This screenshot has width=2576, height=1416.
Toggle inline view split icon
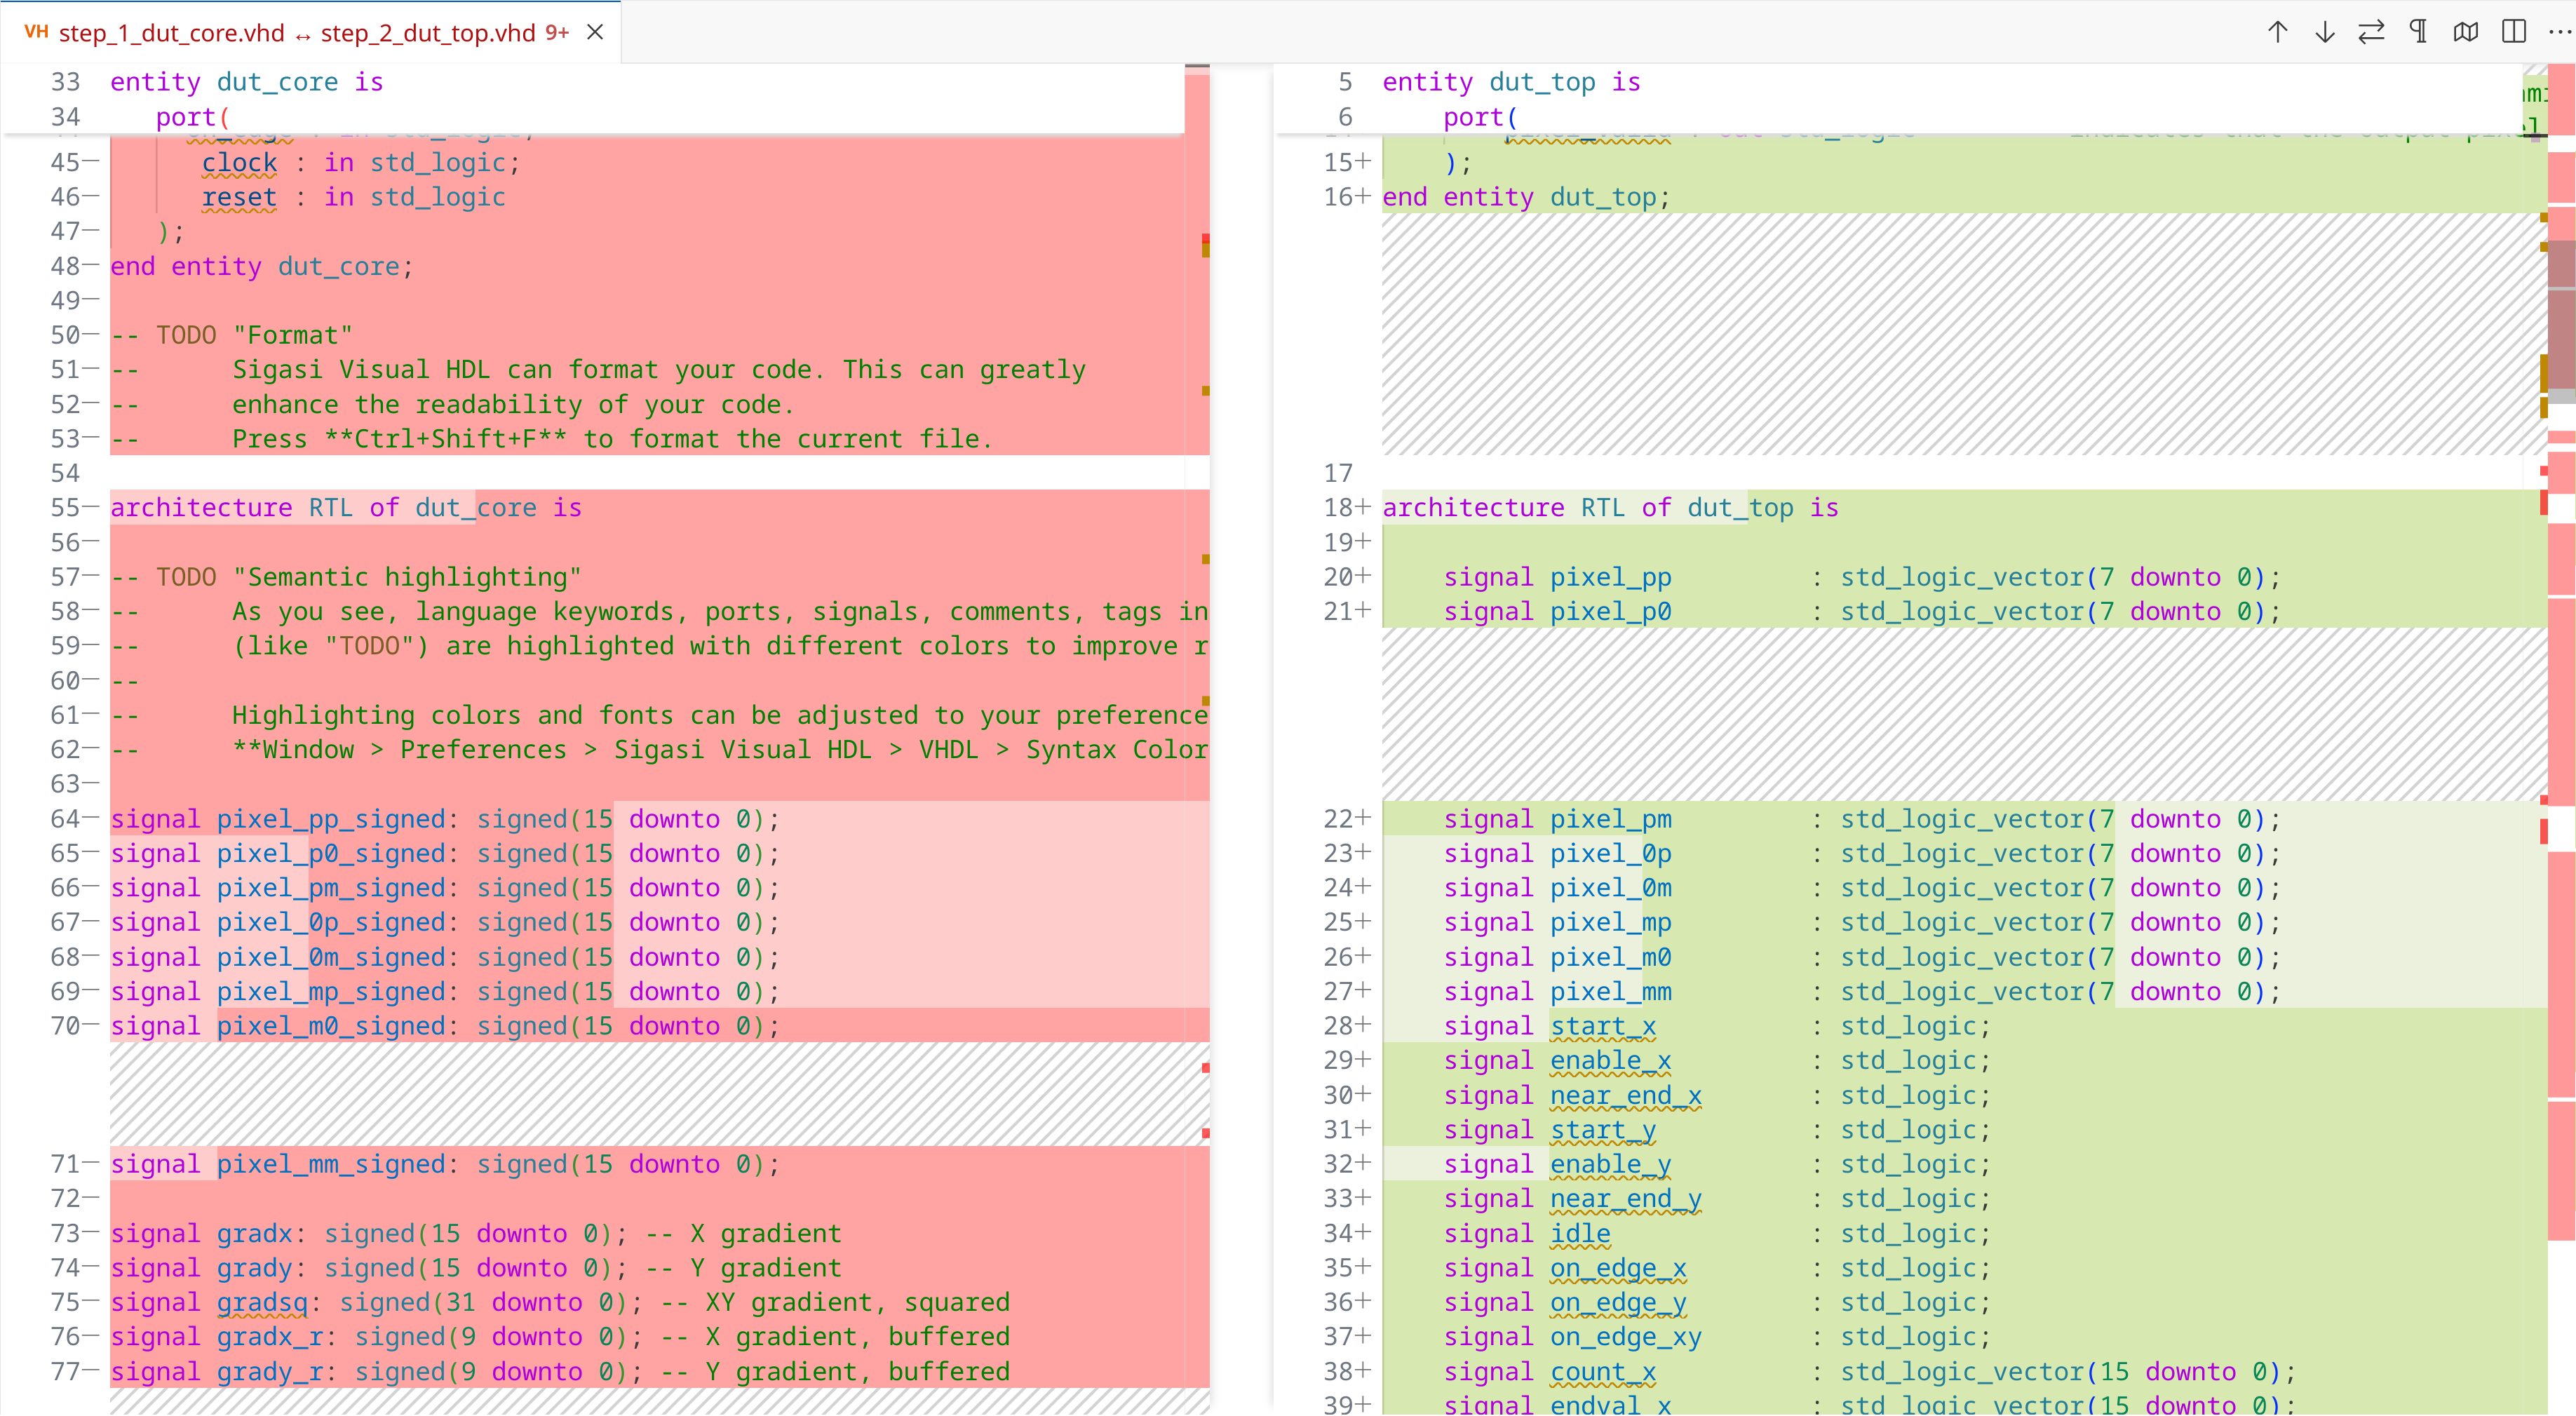pyautogui.click(x=2513, y=32)
